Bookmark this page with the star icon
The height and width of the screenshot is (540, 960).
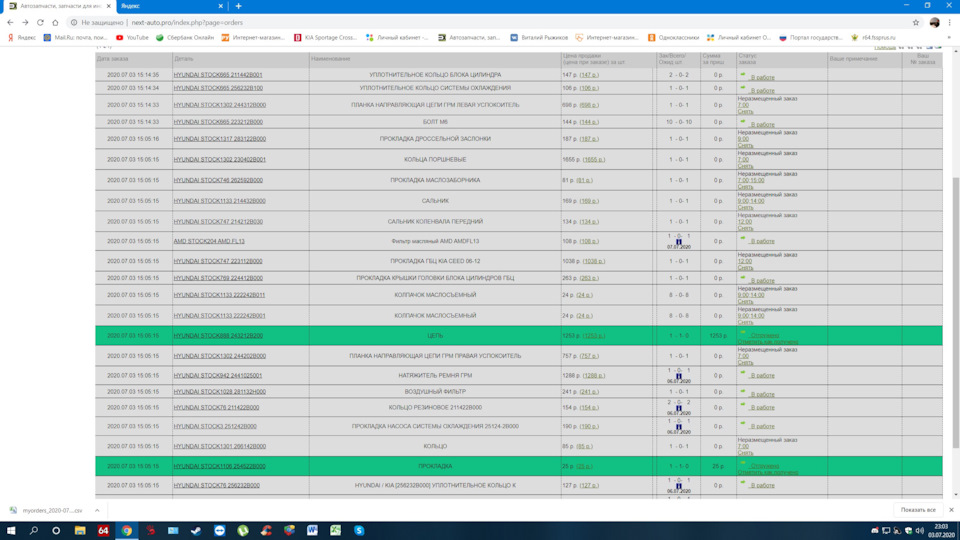916,23
